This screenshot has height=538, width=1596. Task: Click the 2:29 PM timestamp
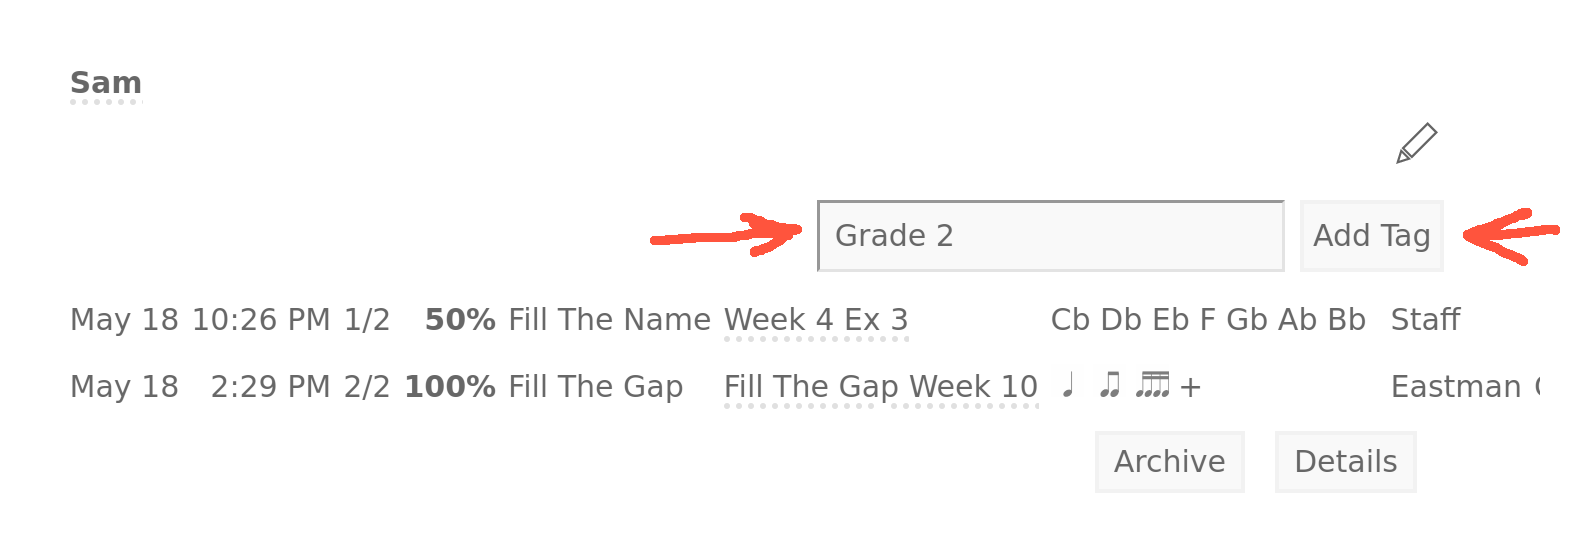point(270,387)
